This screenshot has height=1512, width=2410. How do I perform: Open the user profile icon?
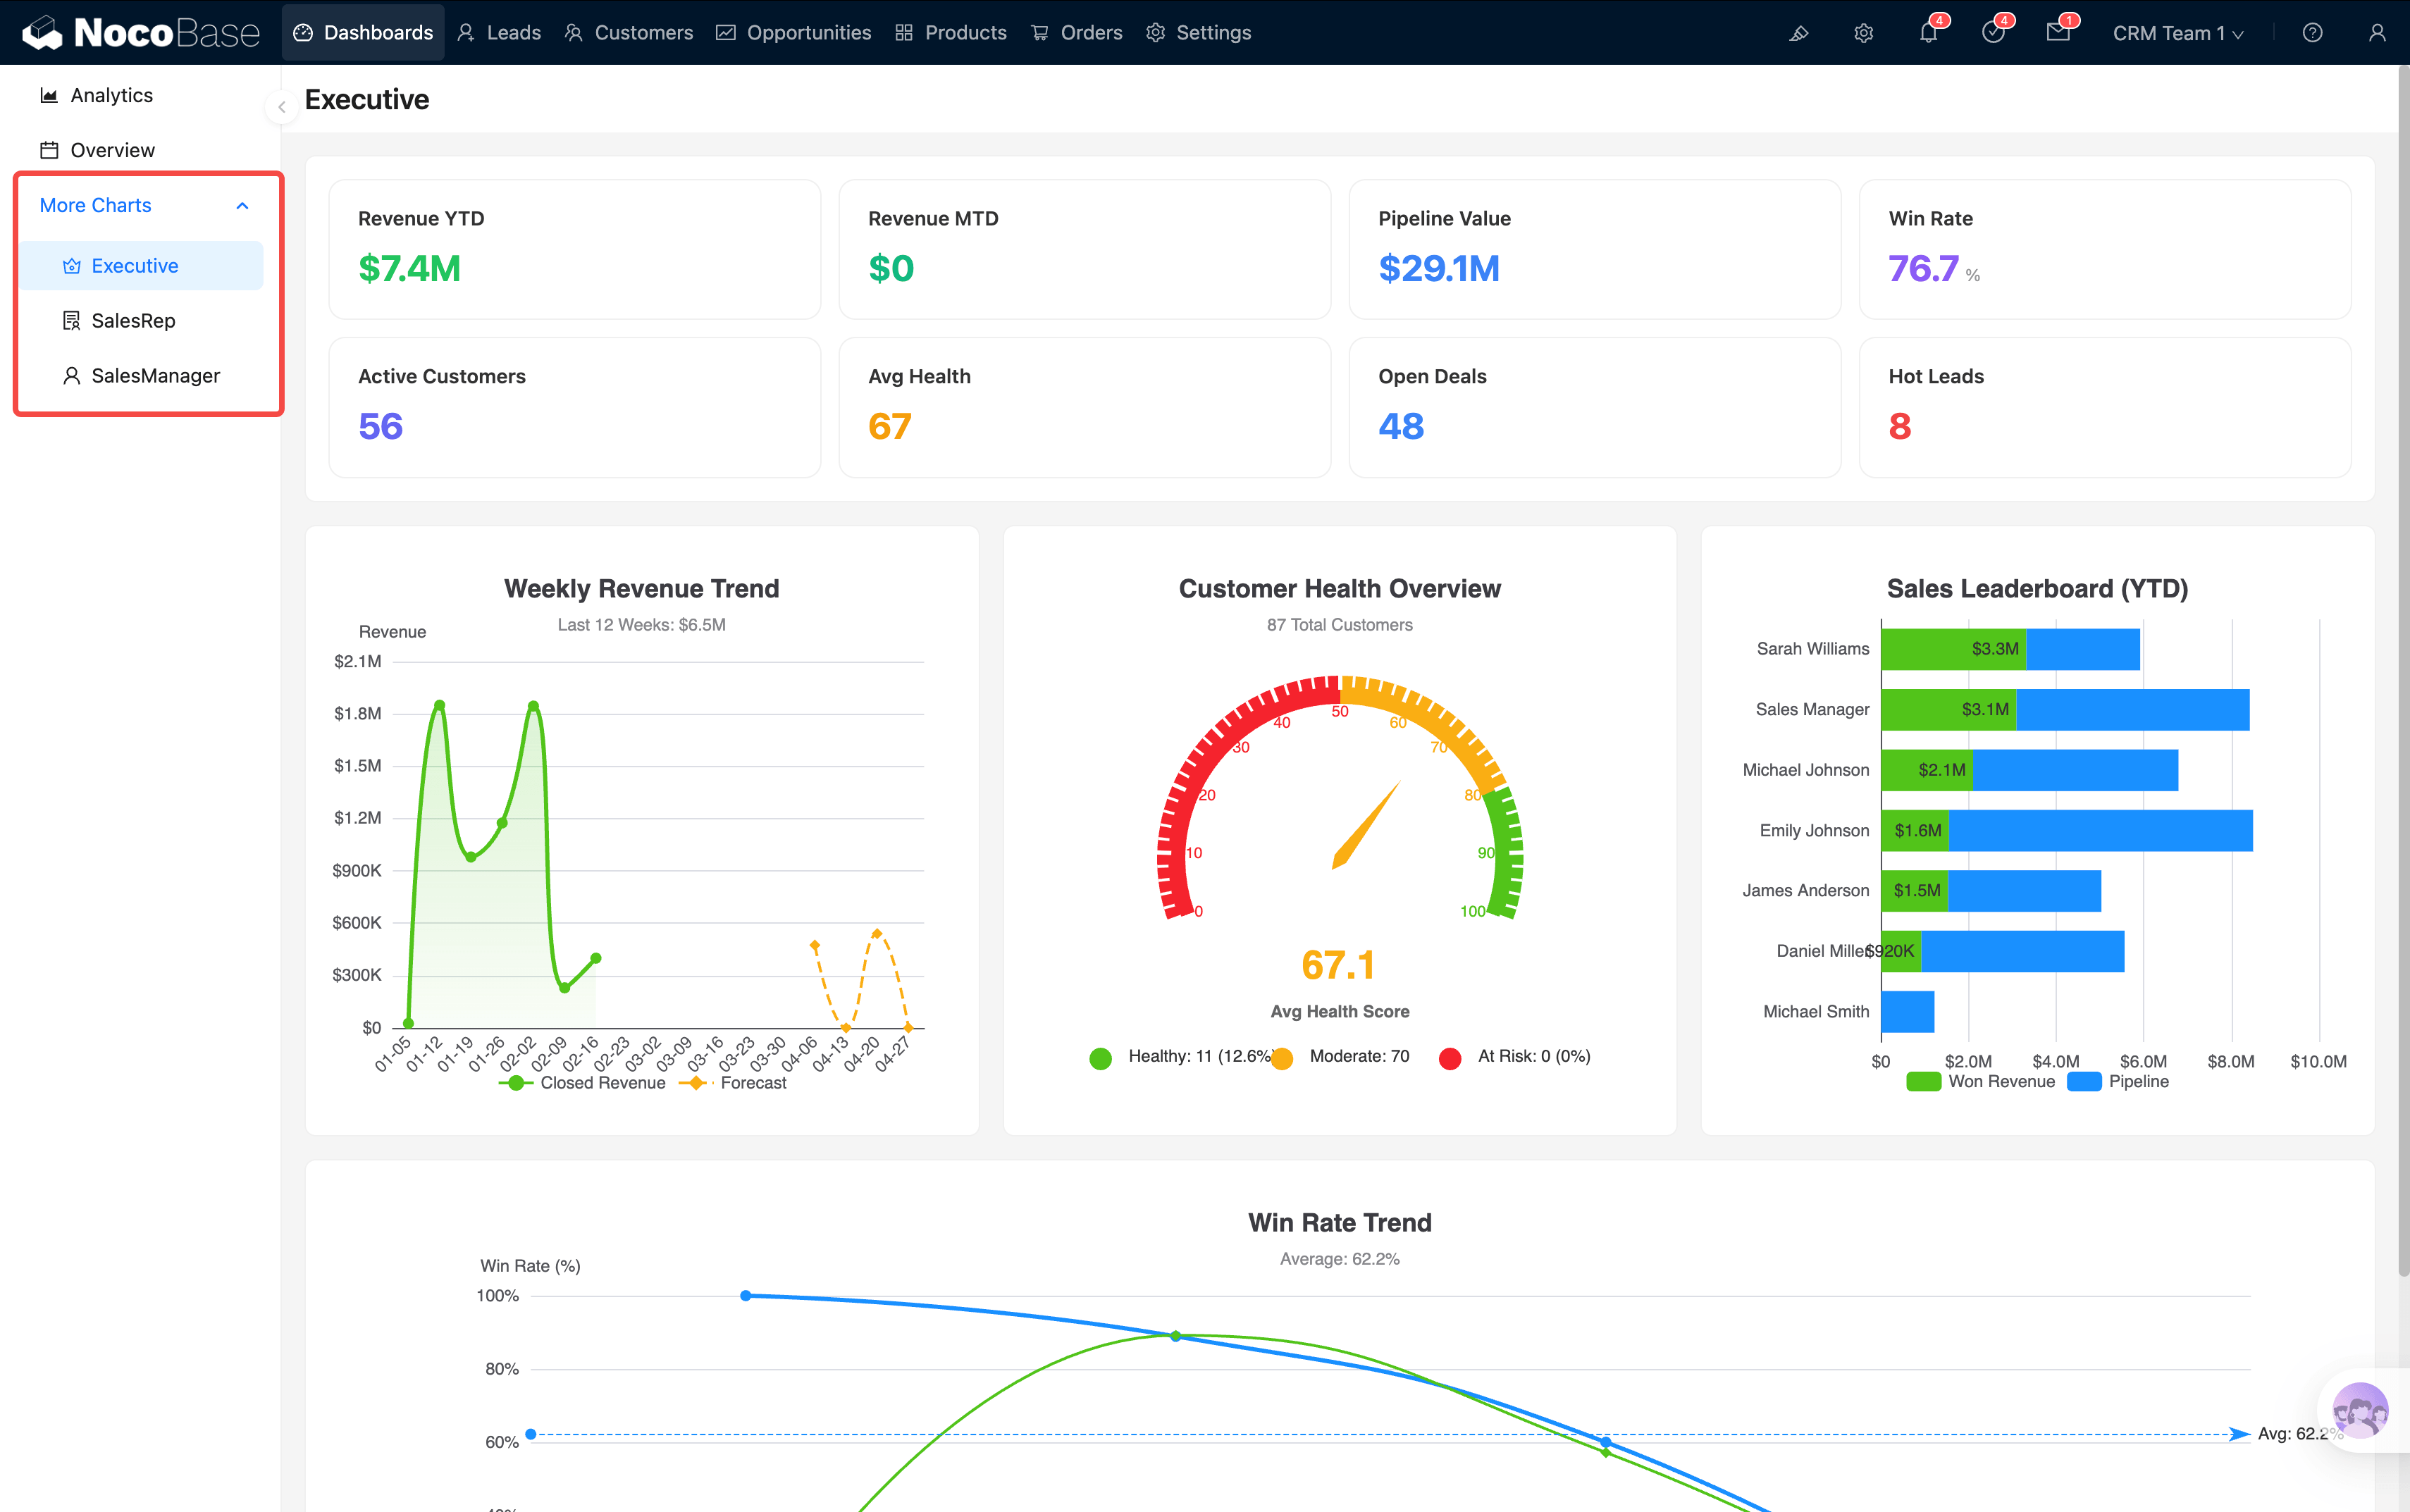(2377, 33)
